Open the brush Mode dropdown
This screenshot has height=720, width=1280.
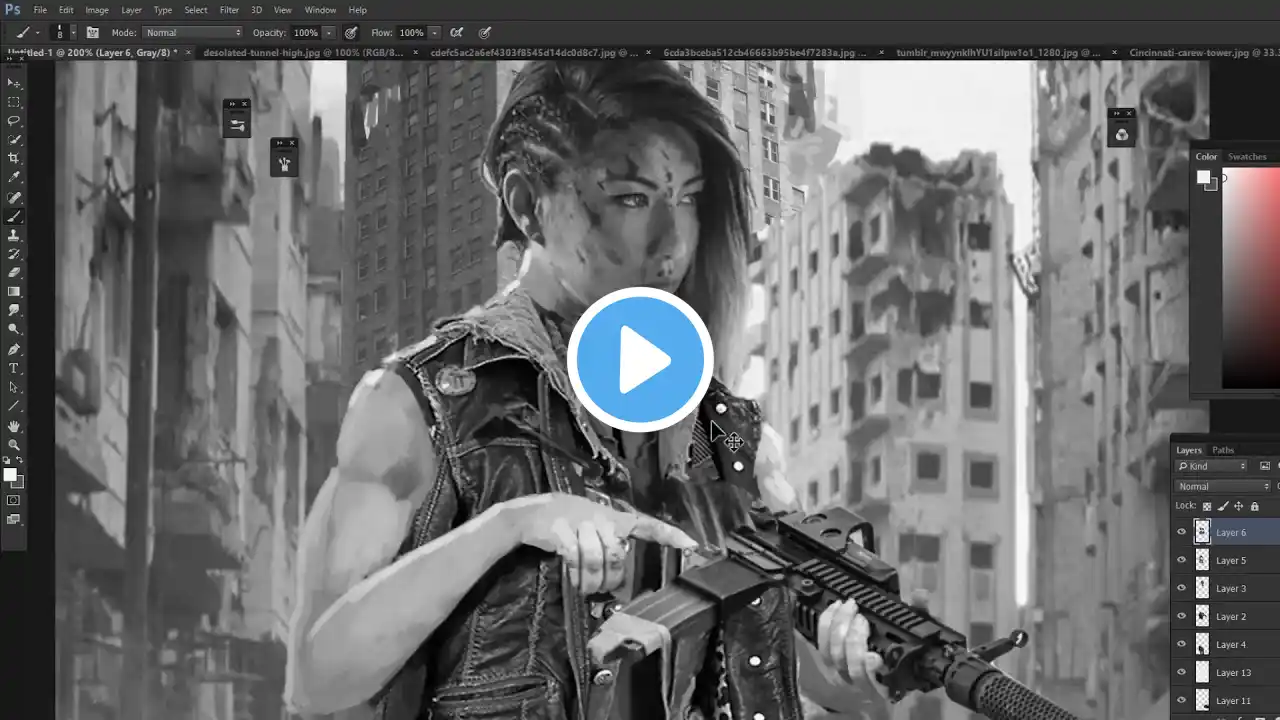point(192,33)
